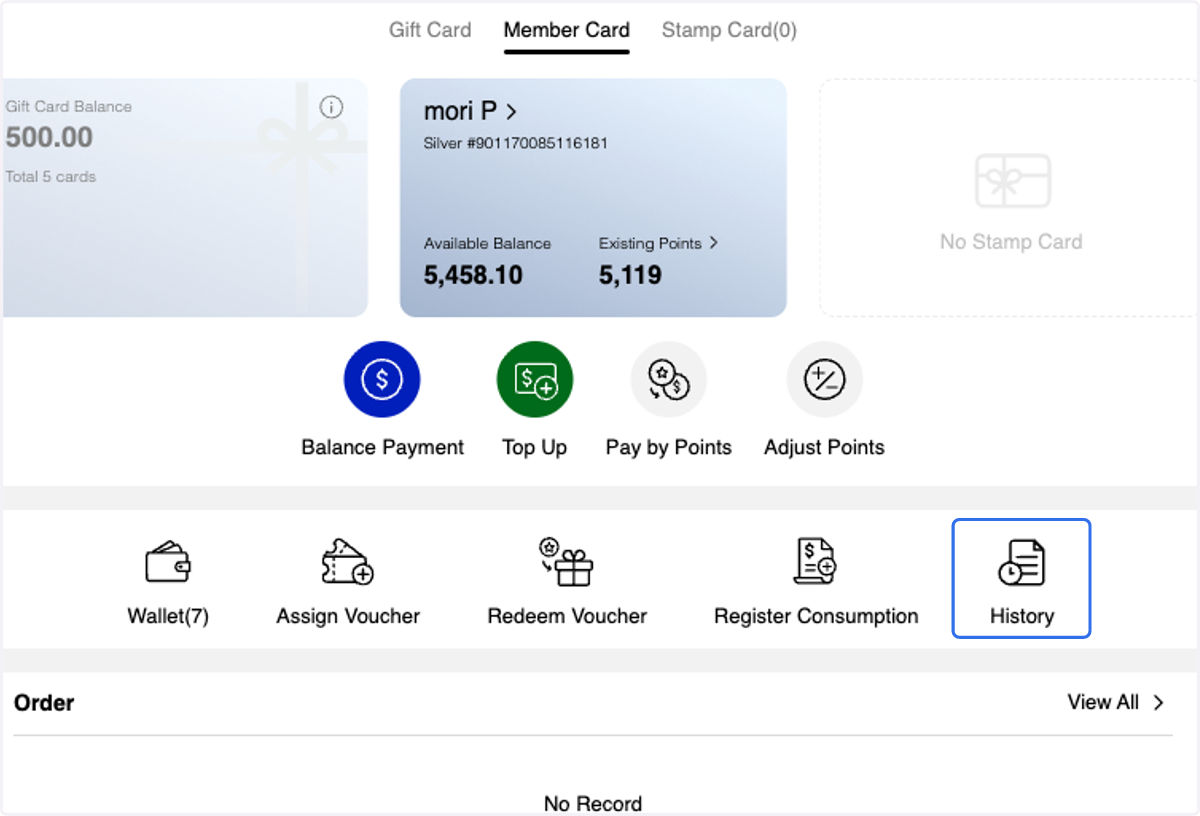Show gift card balance info icon

point(331,107)
